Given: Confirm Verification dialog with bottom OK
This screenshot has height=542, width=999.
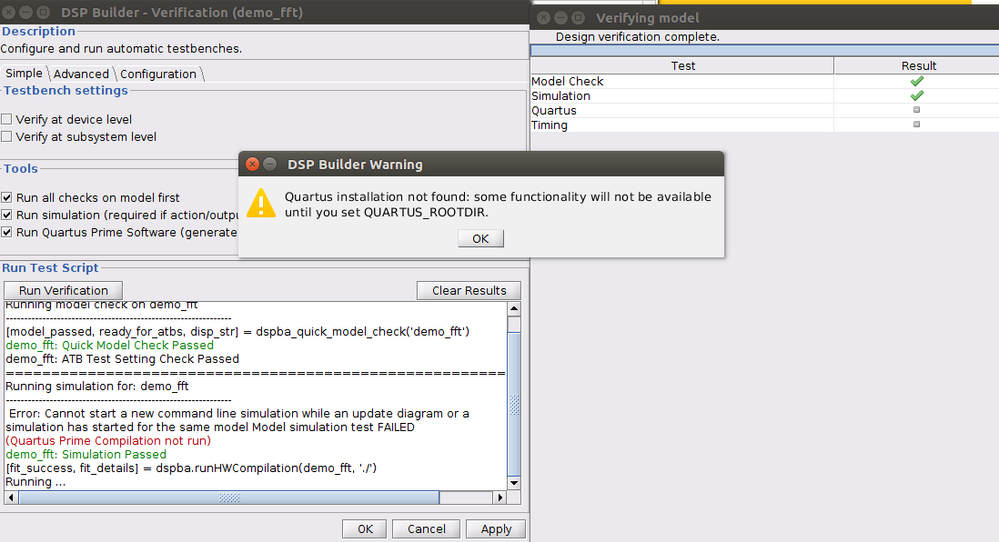Looking at the screenshot, I should pyautogui.click(x=364, y=529).
